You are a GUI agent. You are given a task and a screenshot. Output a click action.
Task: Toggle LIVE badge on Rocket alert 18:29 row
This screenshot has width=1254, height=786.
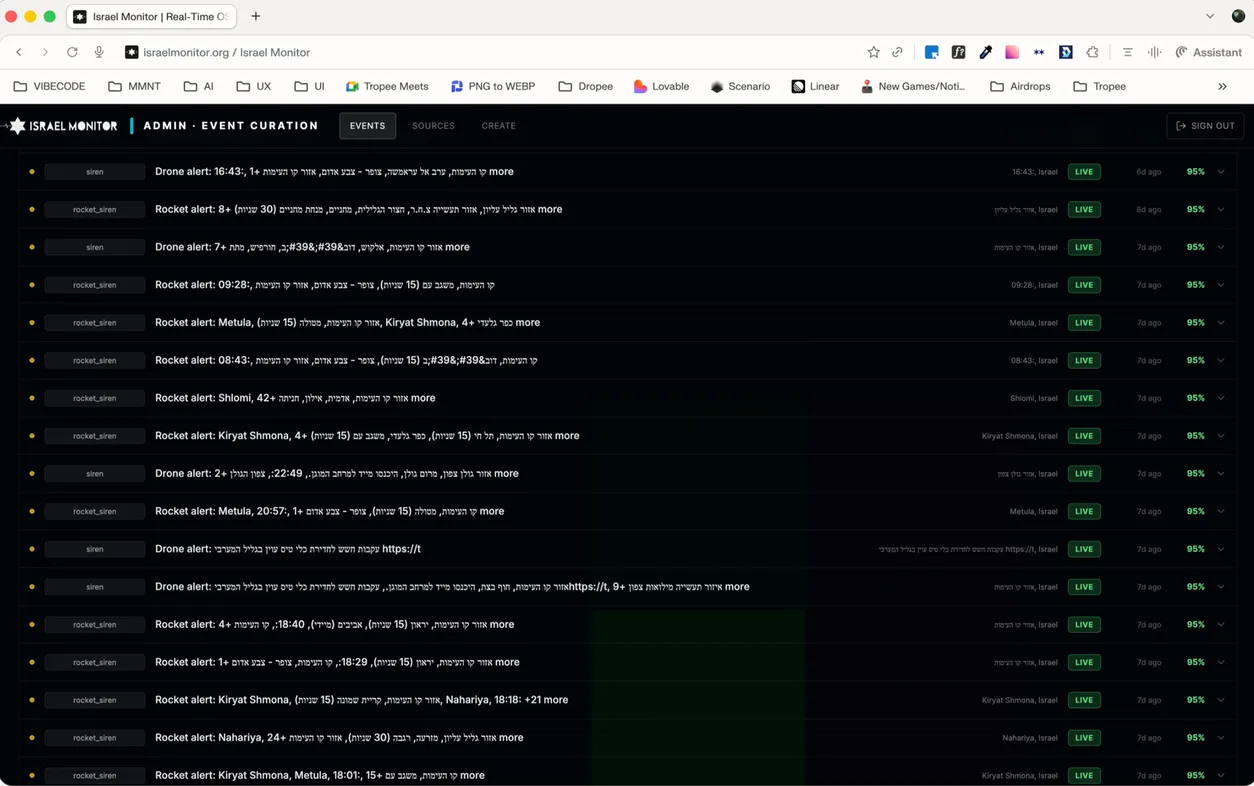(1084, 662)
